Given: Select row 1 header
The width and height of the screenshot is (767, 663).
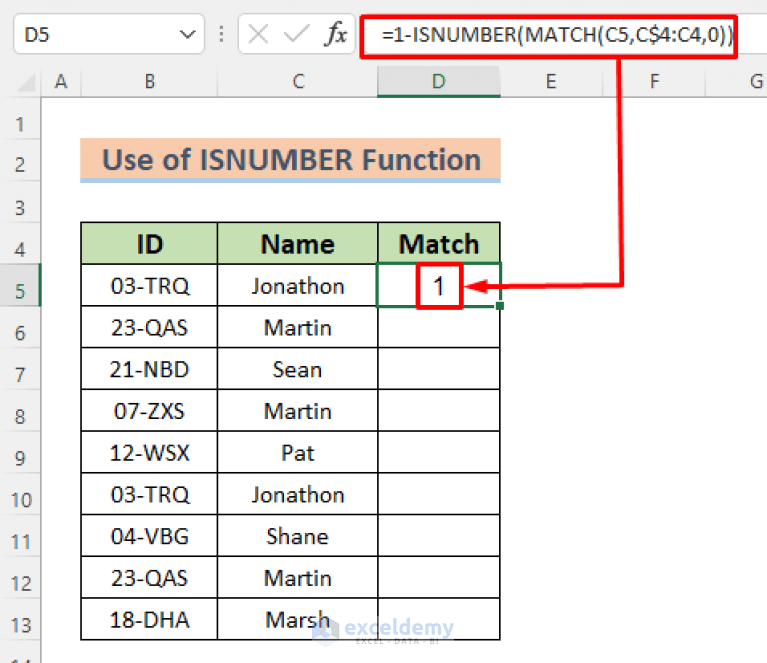Looking at the screenshot, I should click(x=20, y=119).
